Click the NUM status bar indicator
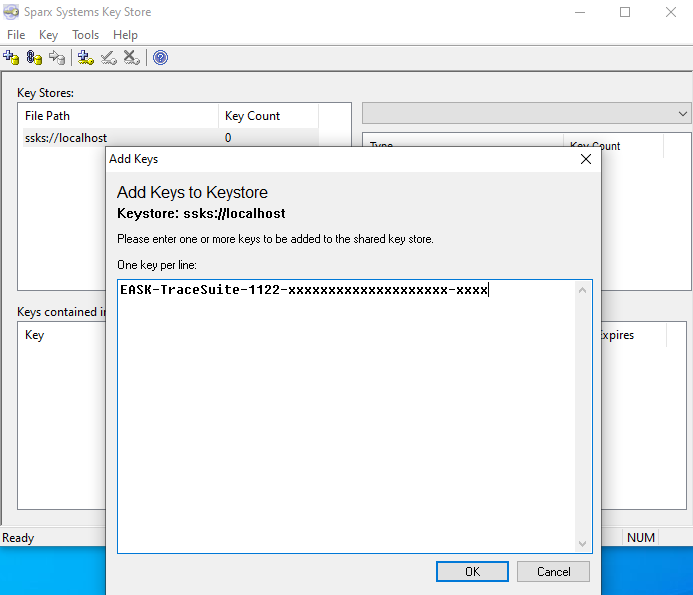The width and height of the screenshot is (693, 595). tap(641, 538)
